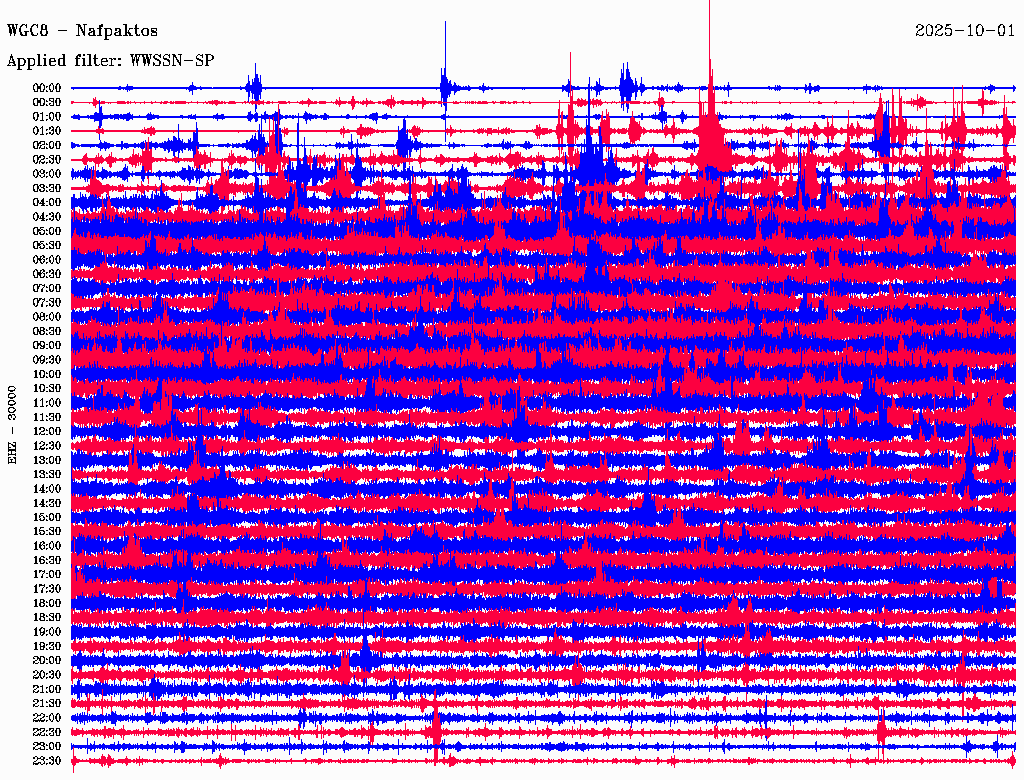The image size is (1024, 780).
Task: Select the 12:30 time row label
Action: [47, 446]
